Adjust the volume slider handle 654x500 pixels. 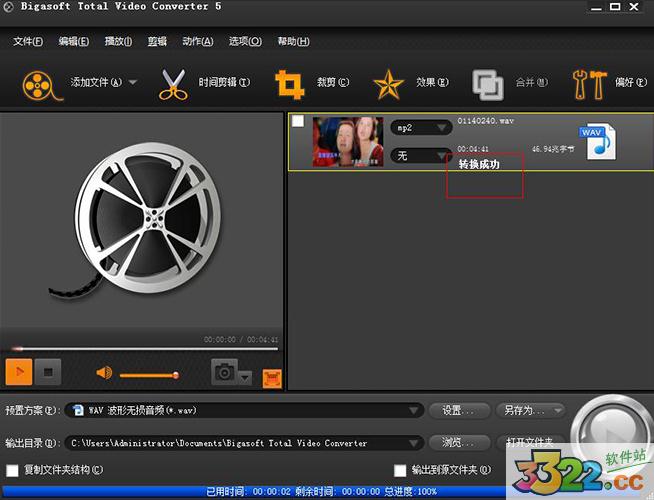176,375
